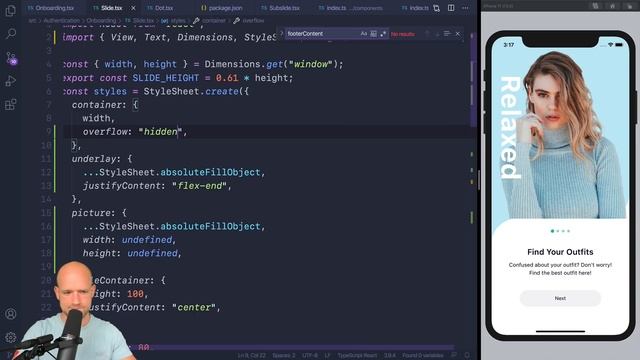
Task: Change Spaces indentation in status bar
Action: pyautogui.click(x=284, y=356)
